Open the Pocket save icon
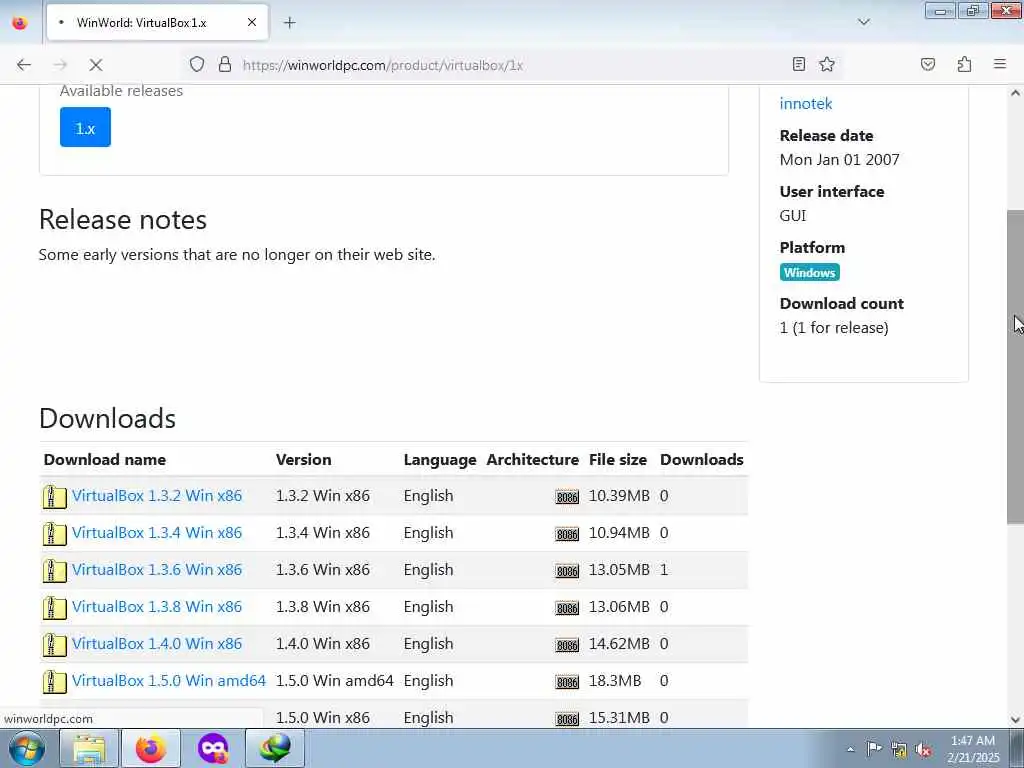This screenshot has width=1024, height=768. tap(928, 64)
